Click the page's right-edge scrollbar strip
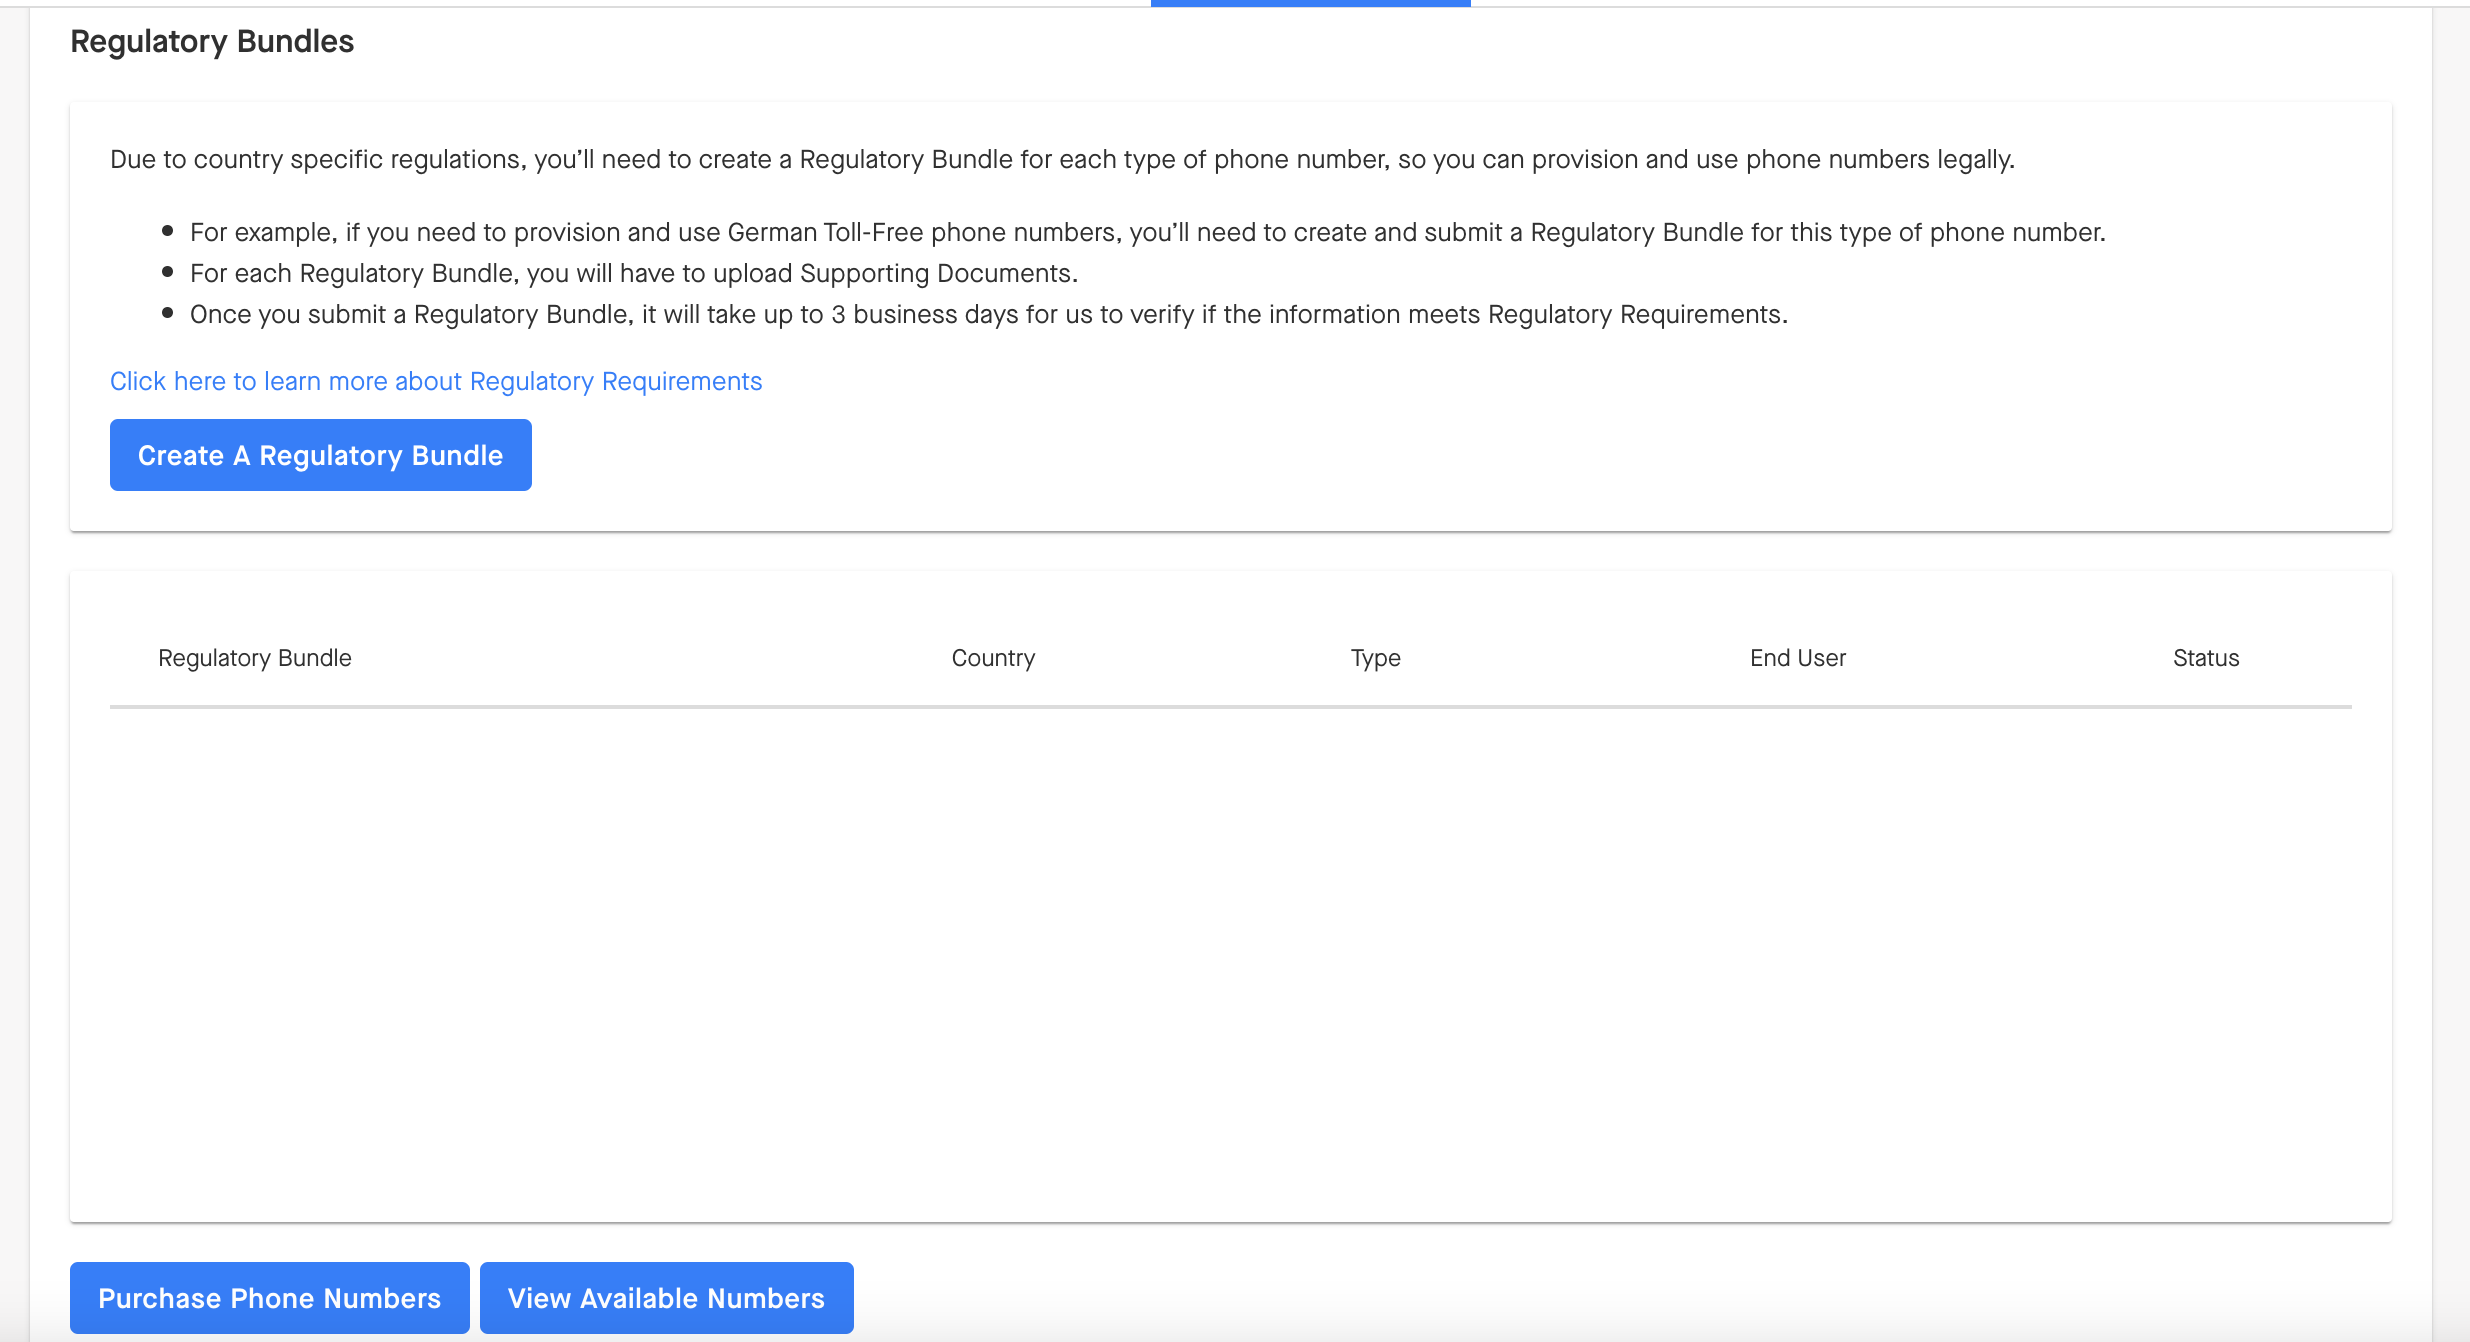2470x1342 pixels. [2450, 670]
